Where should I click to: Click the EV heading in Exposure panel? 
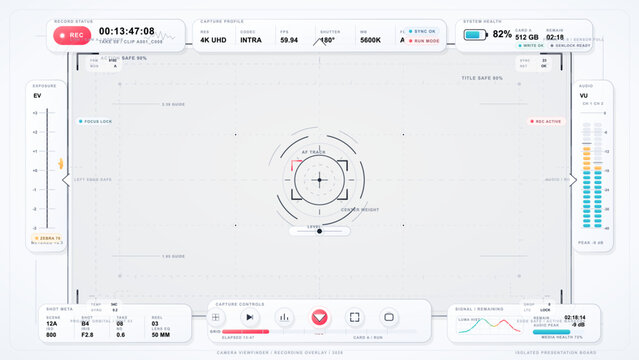tap(37, 96)
